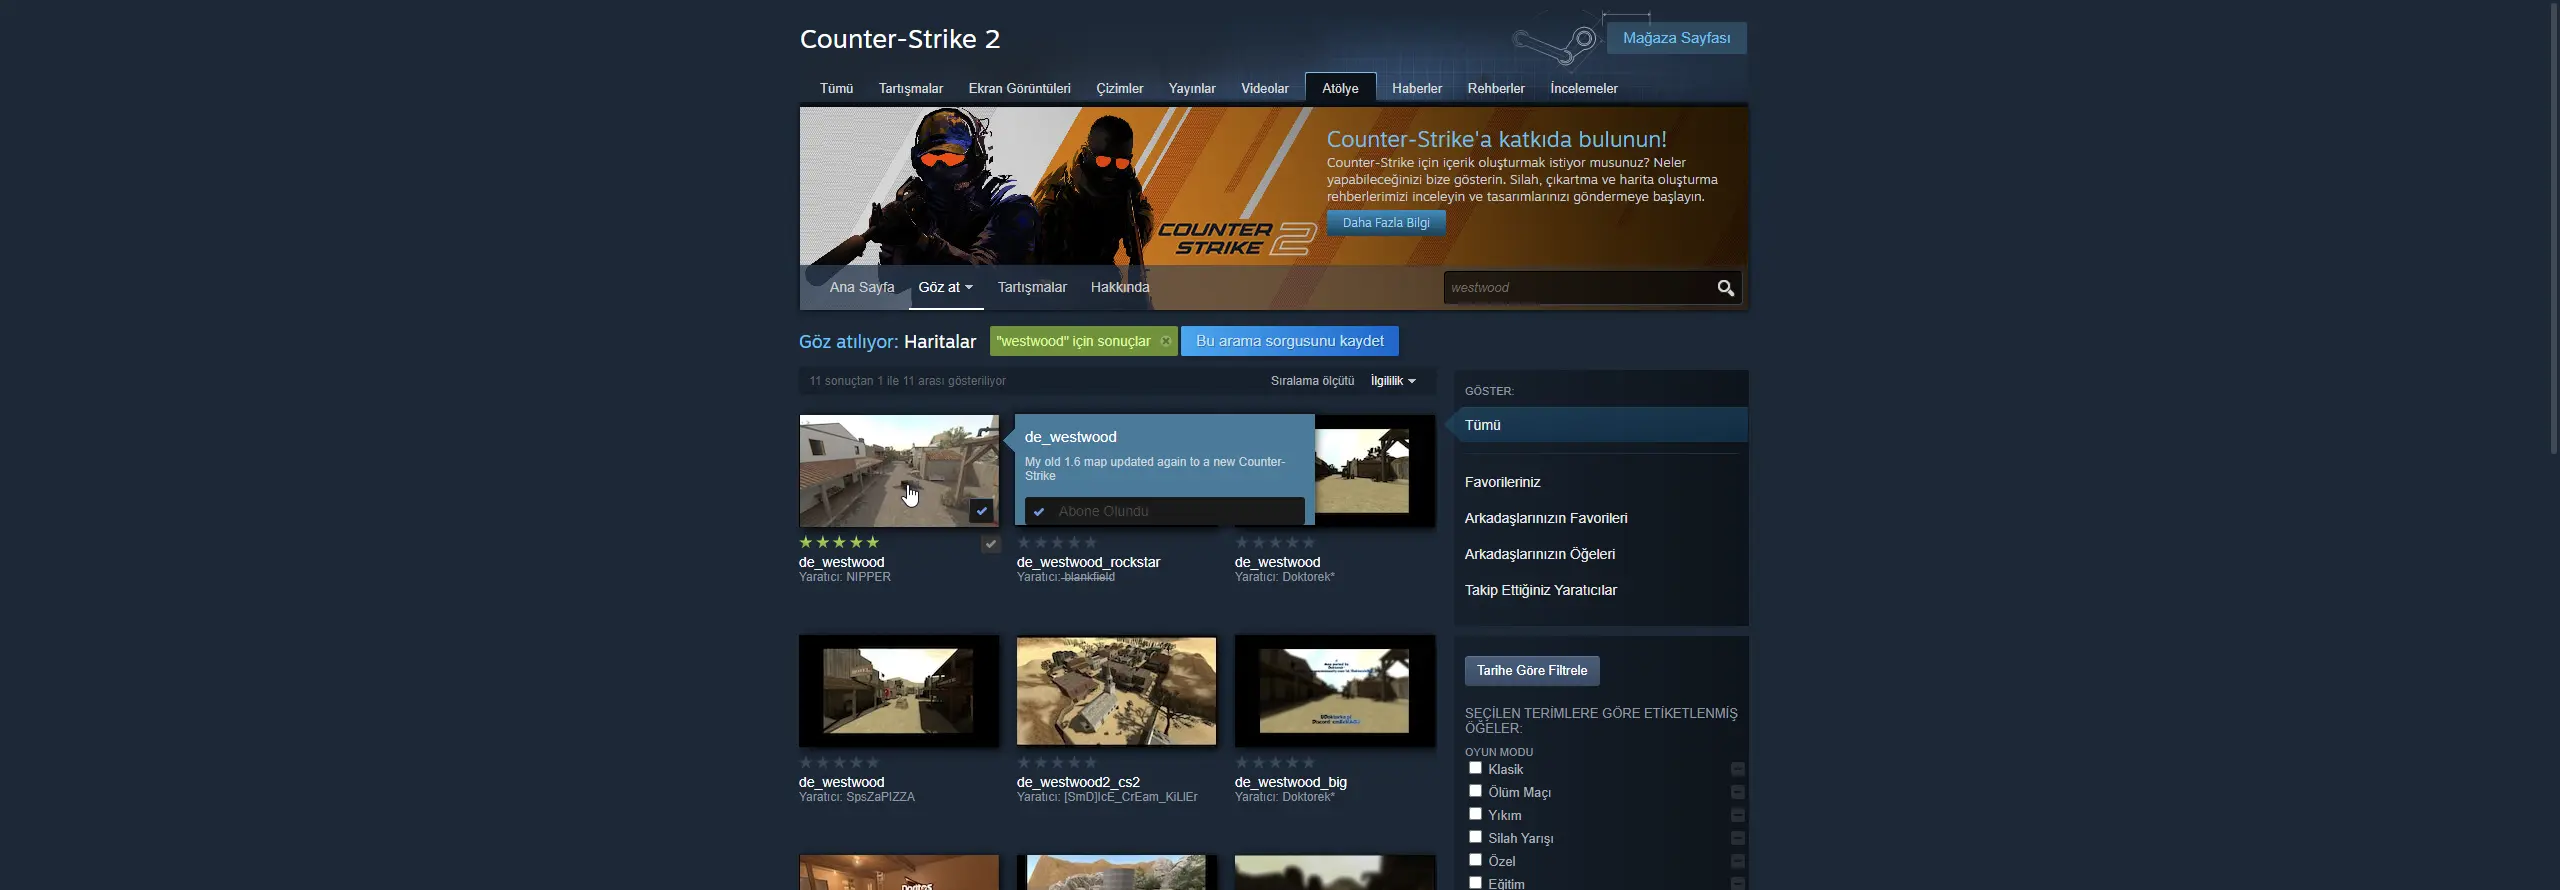Click the westwood search input field

click(x=1578, y=288)
